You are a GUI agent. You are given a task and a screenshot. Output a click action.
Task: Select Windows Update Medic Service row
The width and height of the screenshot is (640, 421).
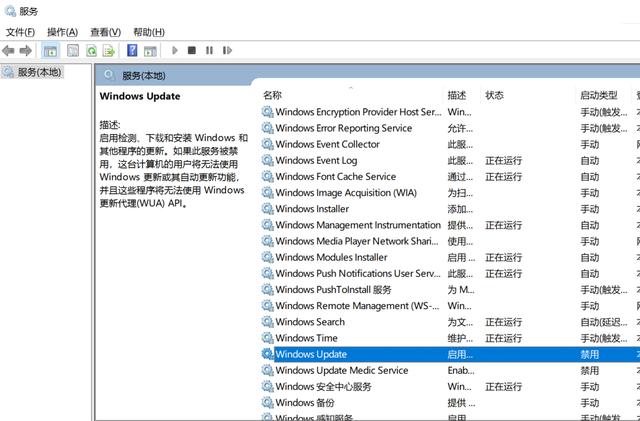click(x=451, y=370)
